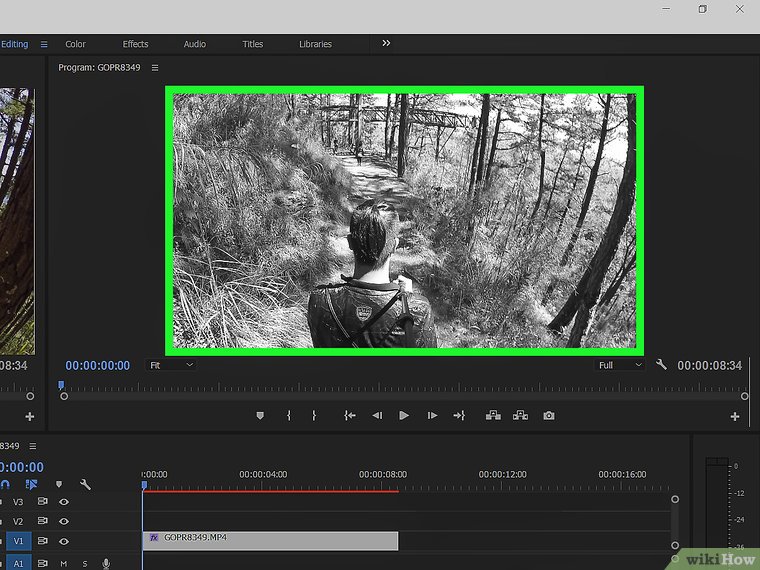Add a marker in the Program monitor
760x570 pixels.
tap(261, 415)
